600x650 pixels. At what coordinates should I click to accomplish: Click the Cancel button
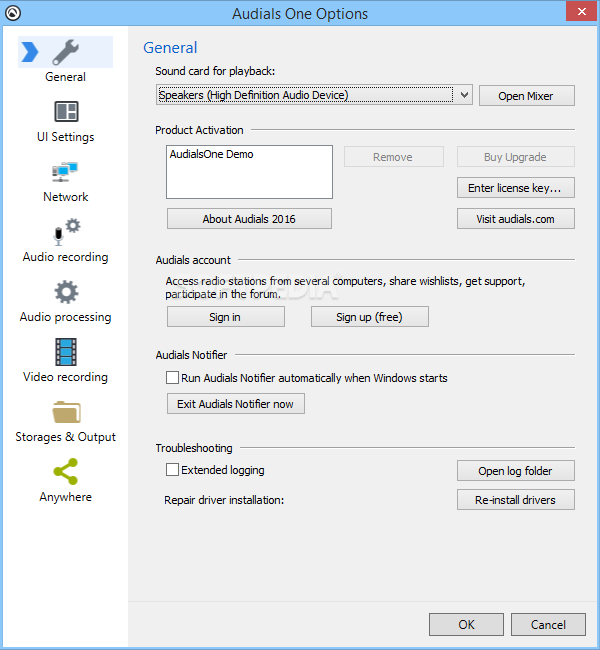548,624
